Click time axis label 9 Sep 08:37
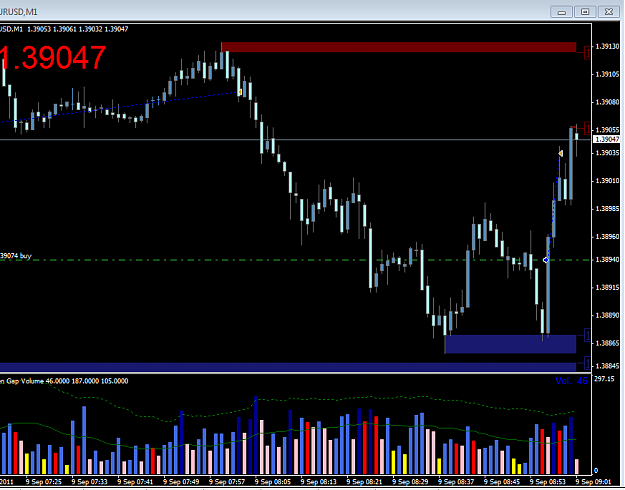This screenshot has width=625, height=490. tap(456, 482)
